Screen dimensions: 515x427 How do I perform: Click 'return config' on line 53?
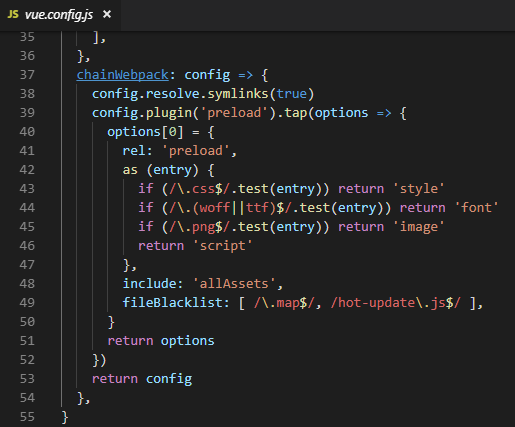(142, 379)
